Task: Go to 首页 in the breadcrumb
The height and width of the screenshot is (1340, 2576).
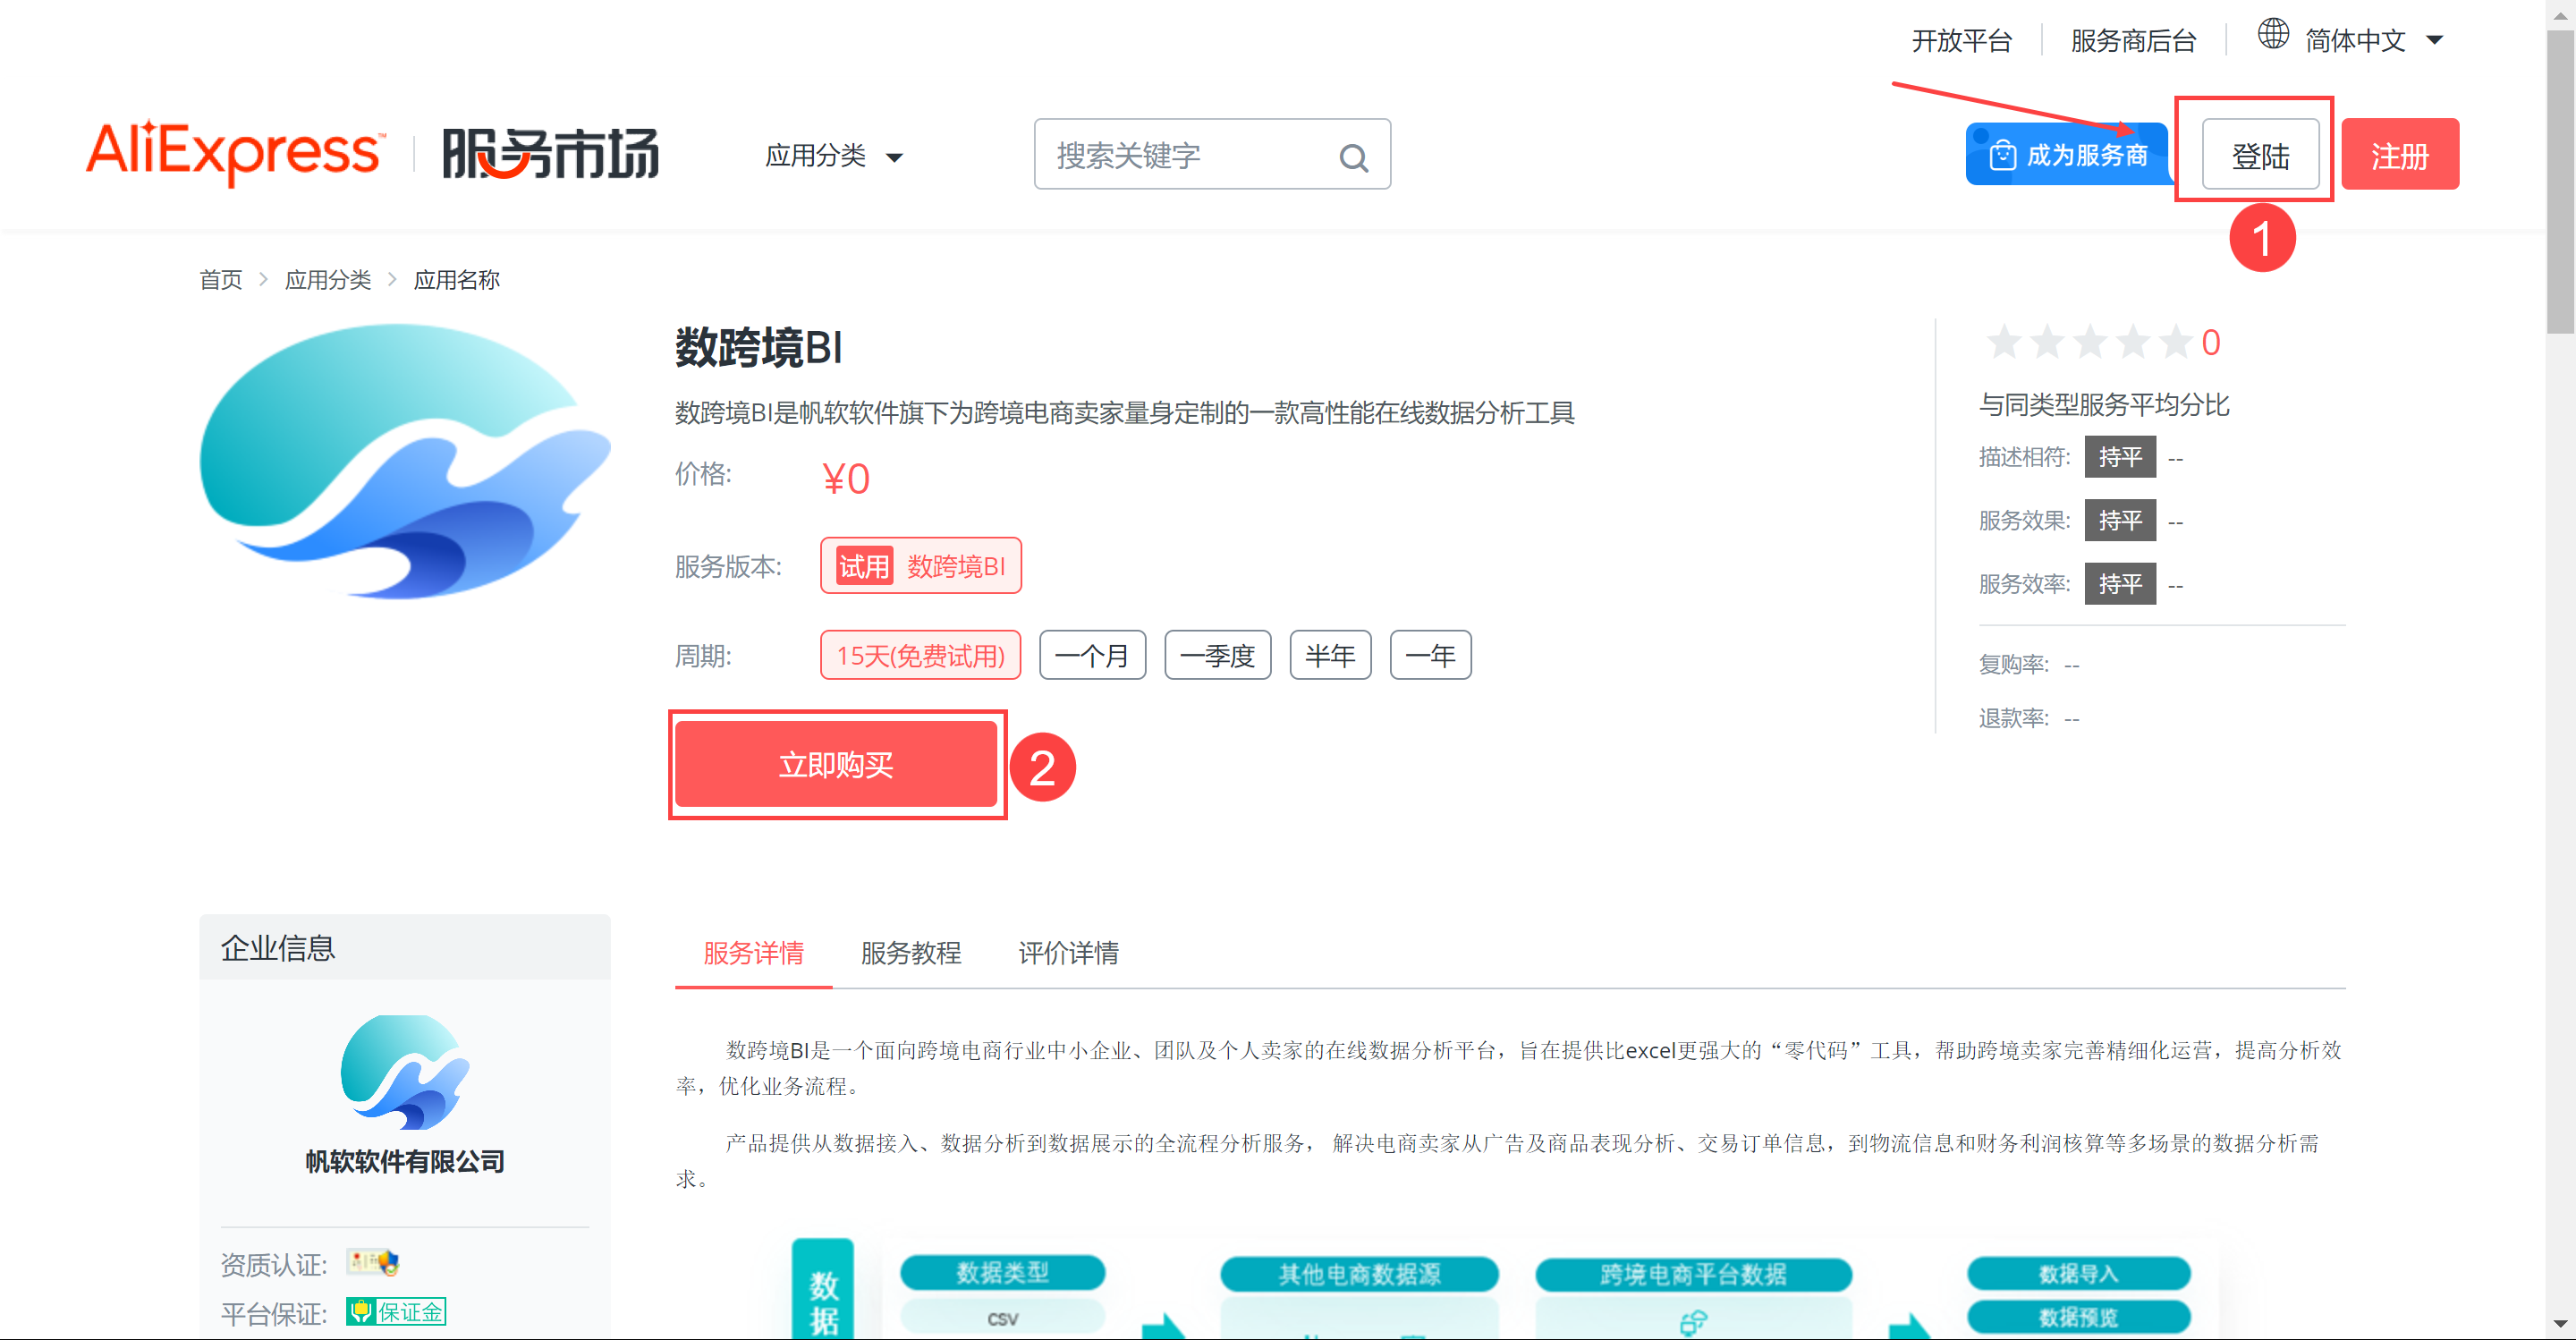Action: click(x=220, y=279)
